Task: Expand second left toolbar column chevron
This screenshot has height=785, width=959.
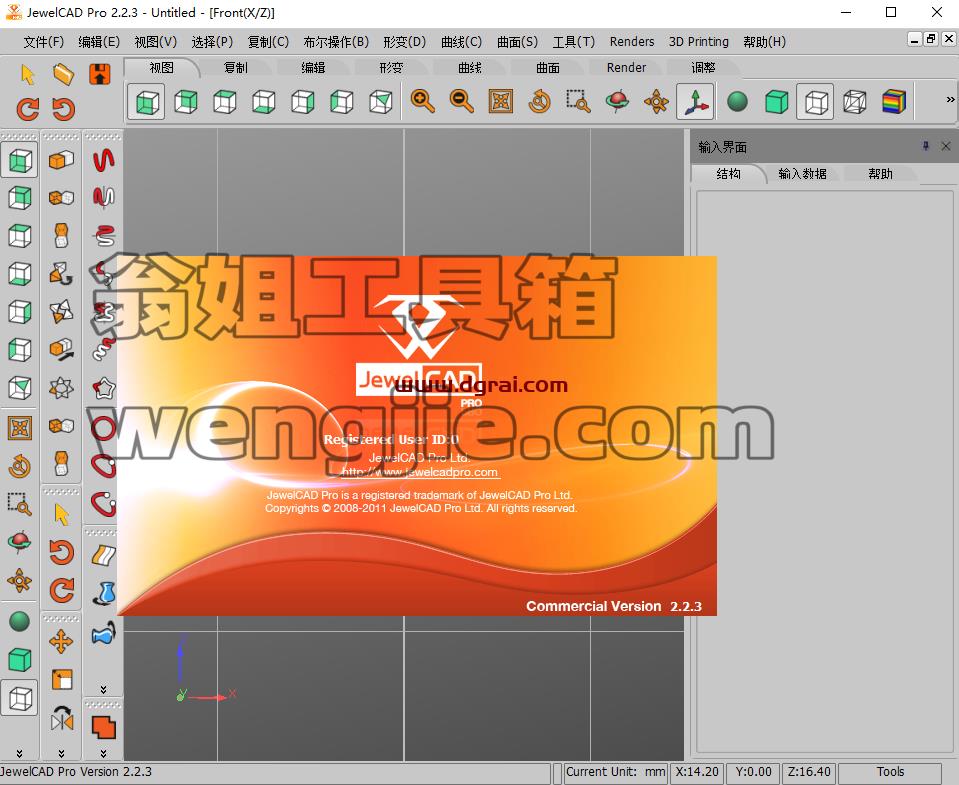Action: 61,753
